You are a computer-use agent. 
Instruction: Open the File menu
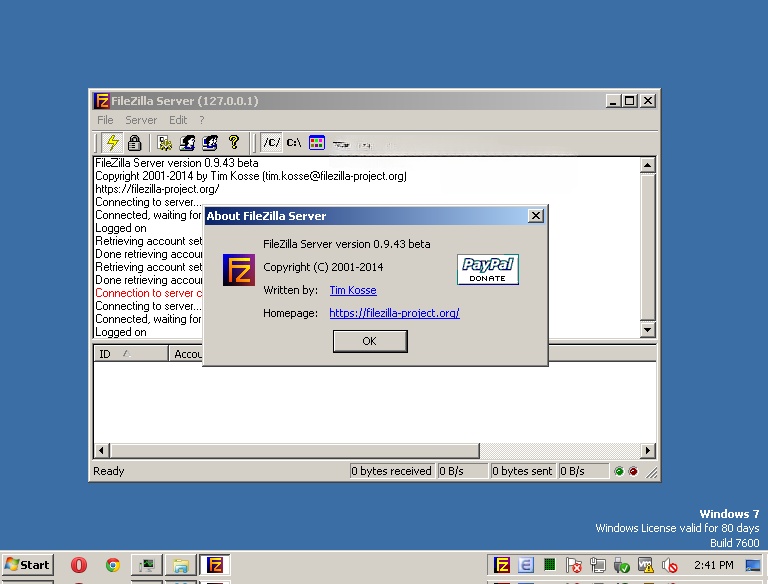(x=105, y=120)
